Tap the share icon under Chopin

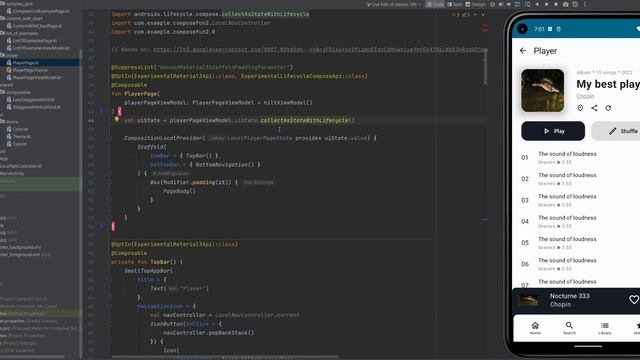point(594,108)
